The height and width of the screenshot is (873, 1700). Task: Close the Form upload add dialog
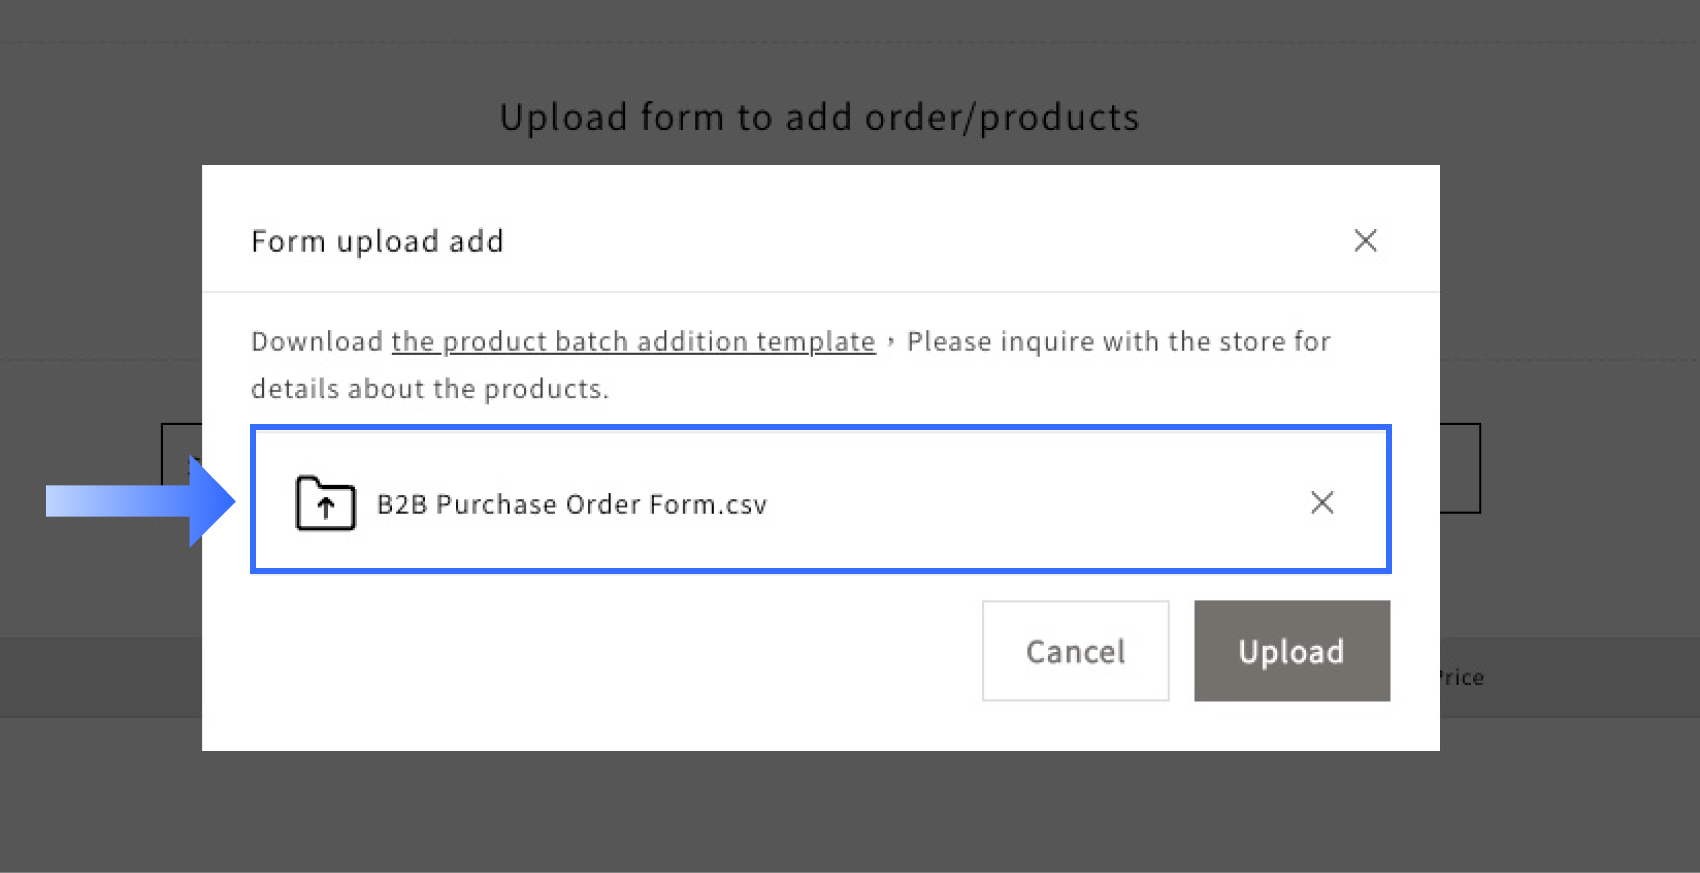click(1365, 241)
